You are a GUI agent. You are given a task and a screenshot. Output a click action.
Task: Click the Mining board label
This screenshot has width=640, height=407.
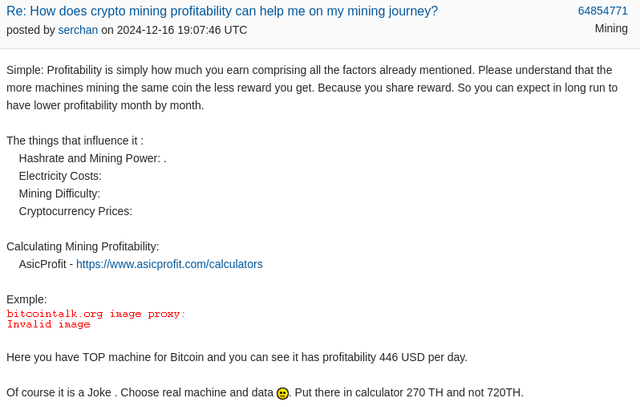(611, 29)
